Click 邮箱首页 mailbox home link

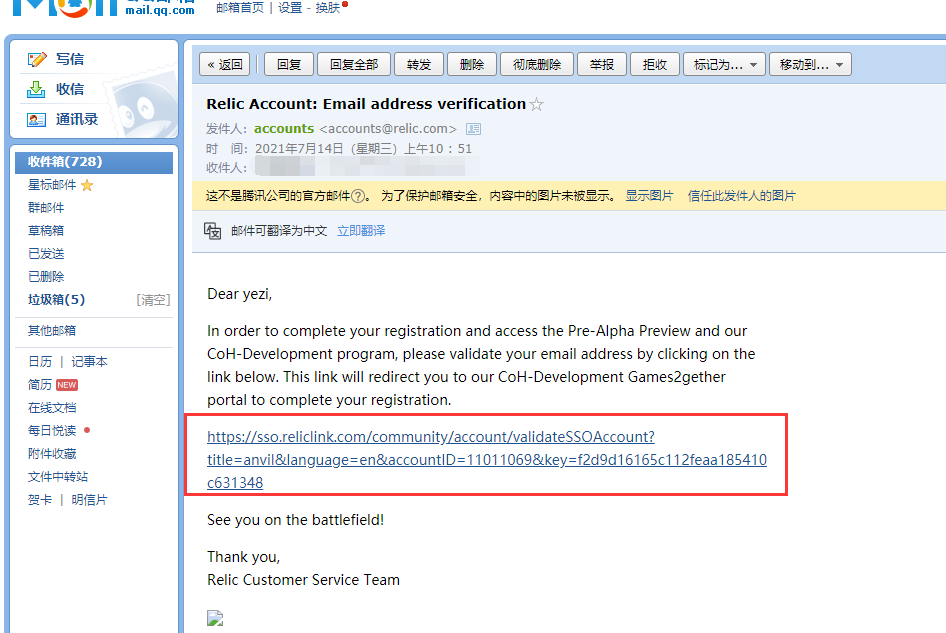coord(240,8)
